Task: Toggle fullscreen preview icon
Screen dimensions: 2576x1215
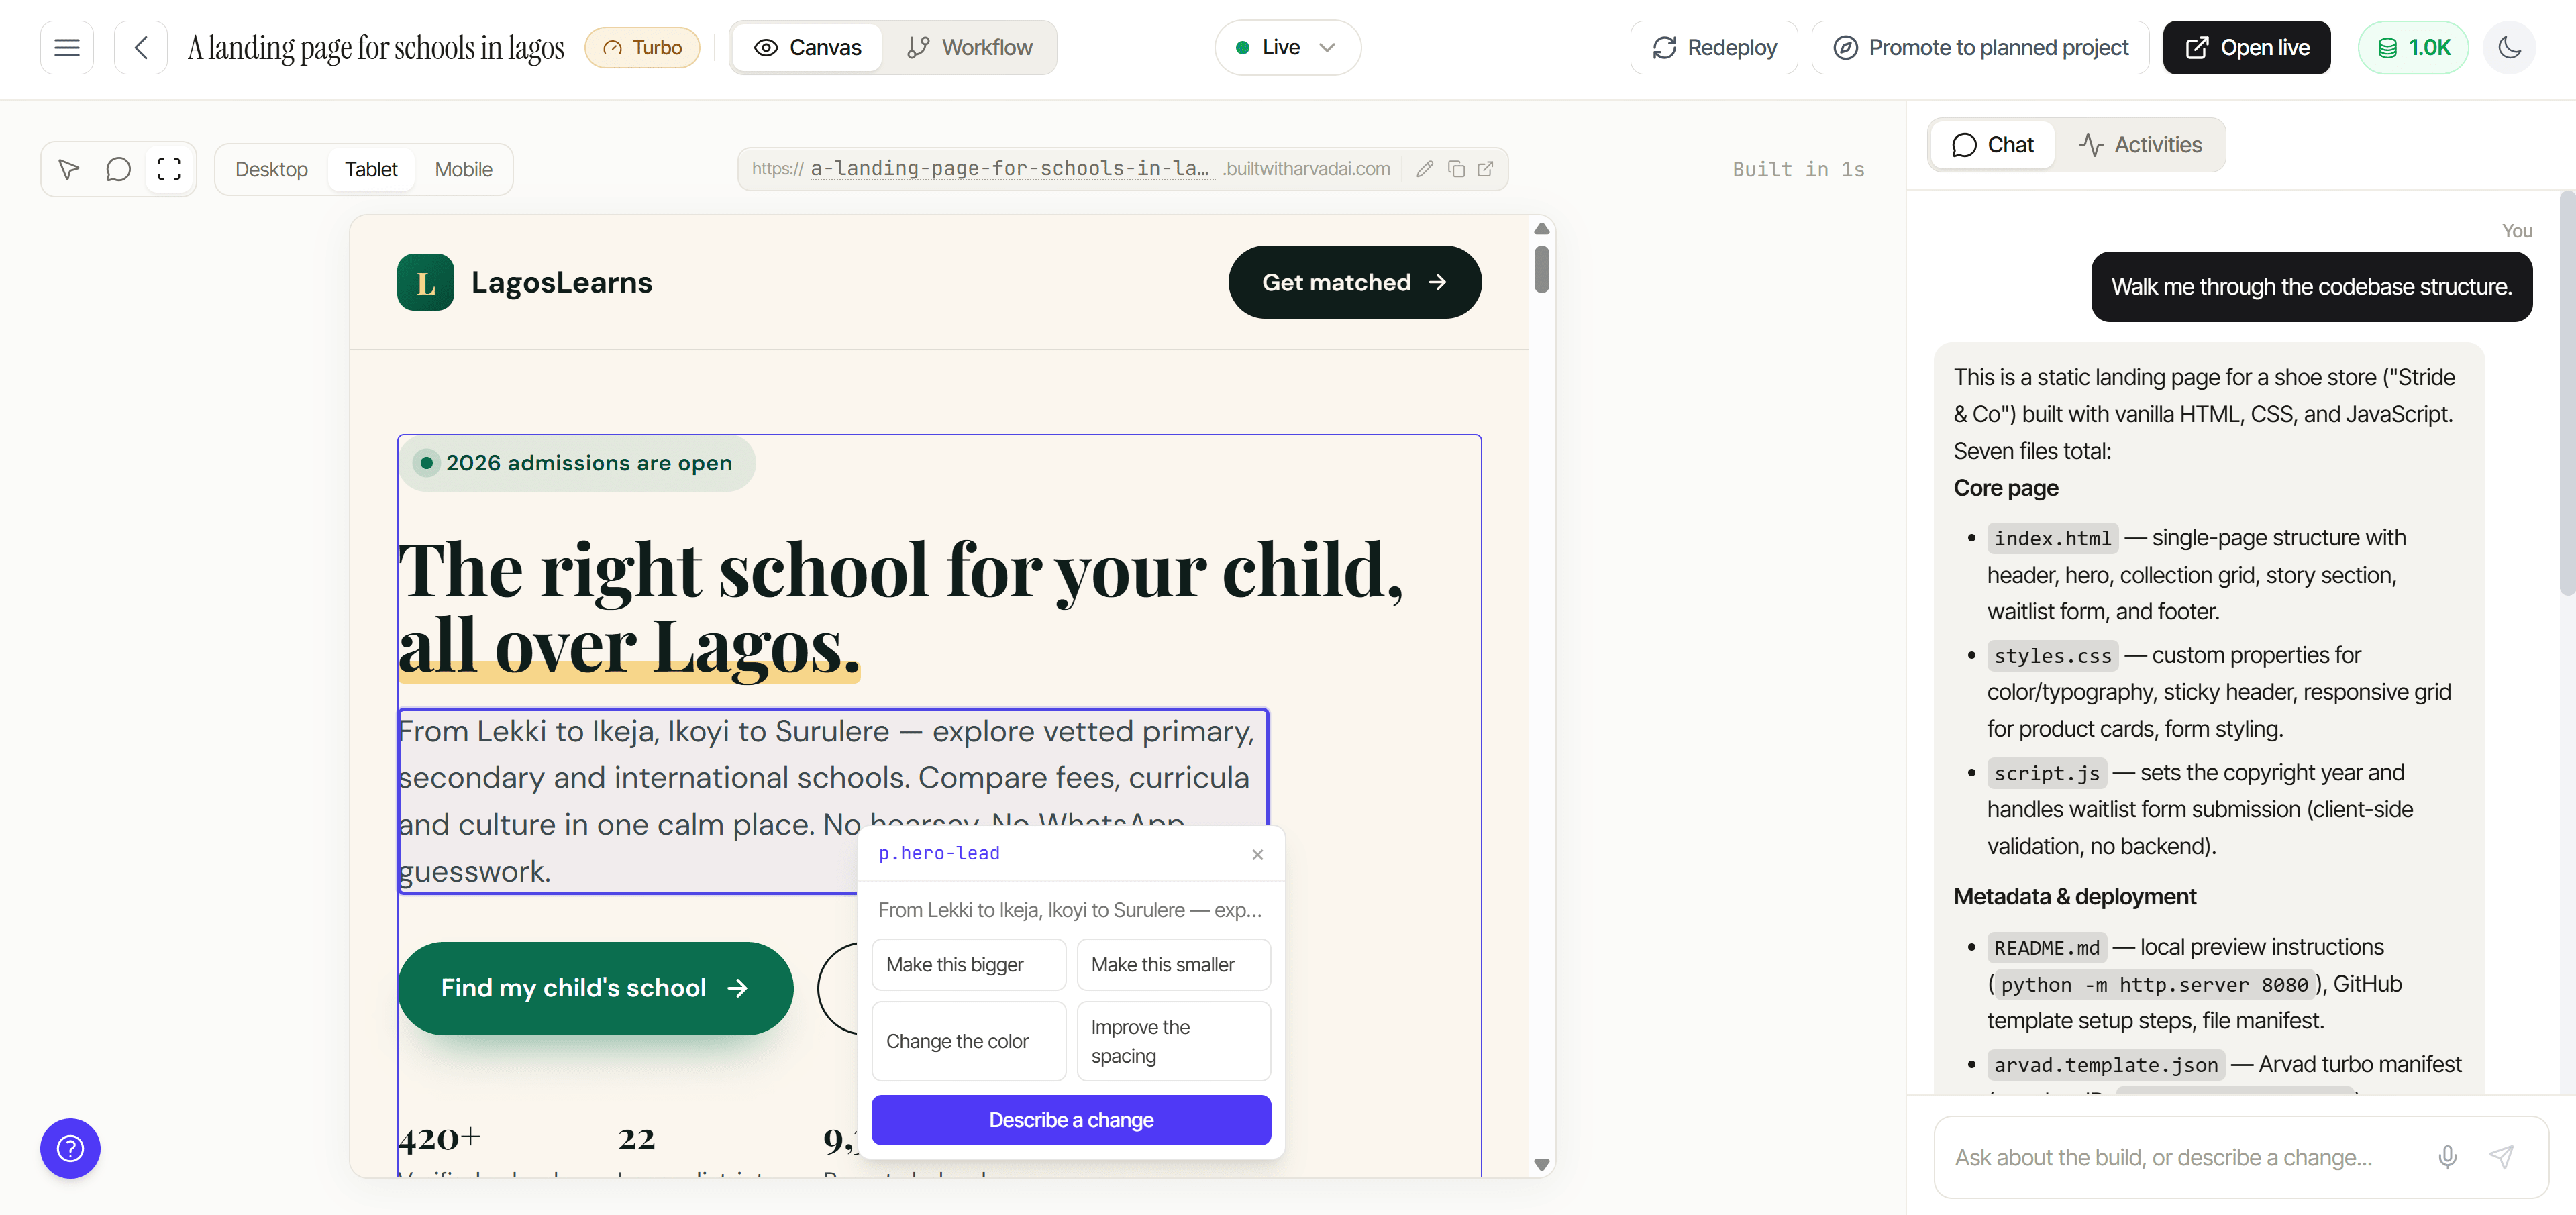Action: pos(169,169)
